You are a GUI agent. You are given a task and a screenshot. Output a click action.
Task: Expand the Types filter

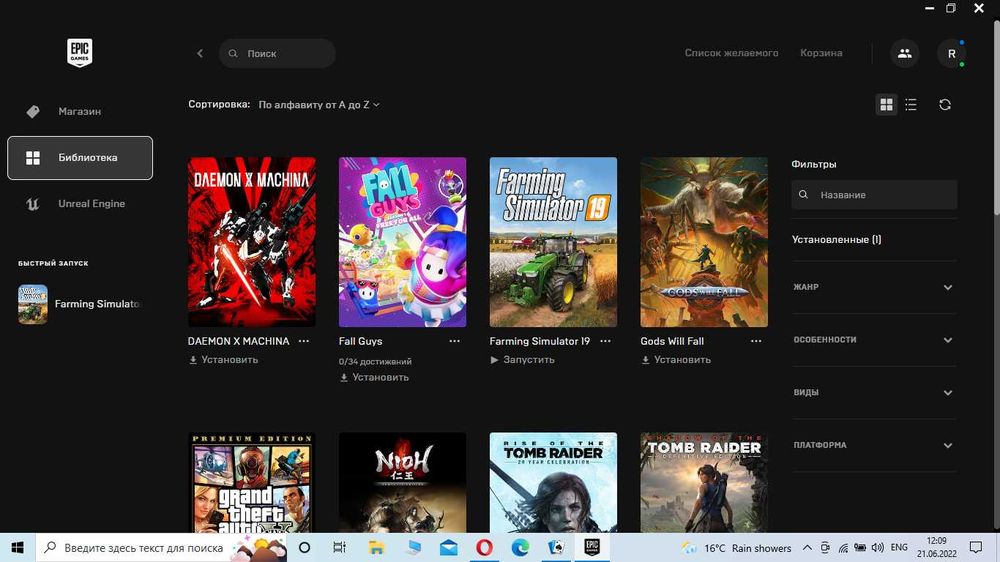click(x=874, y=393)
